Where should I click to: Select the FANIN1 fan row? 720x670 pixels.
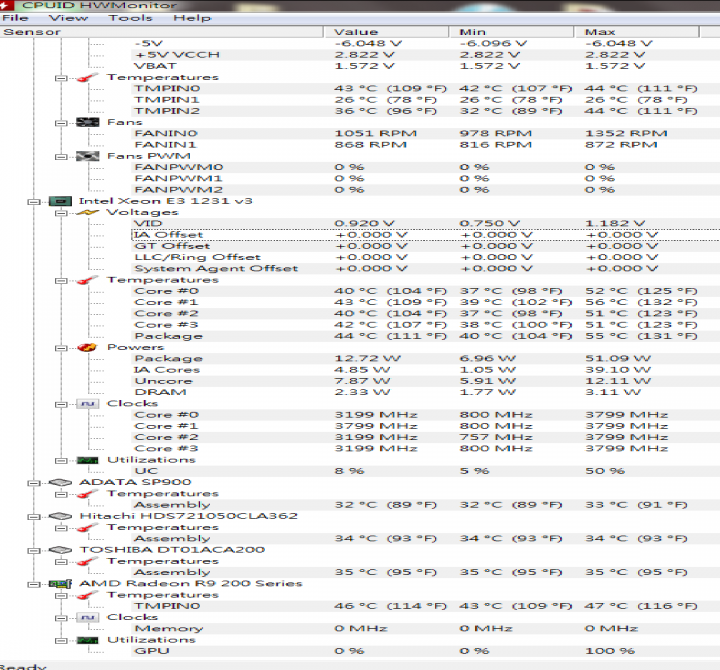point(425,145)
